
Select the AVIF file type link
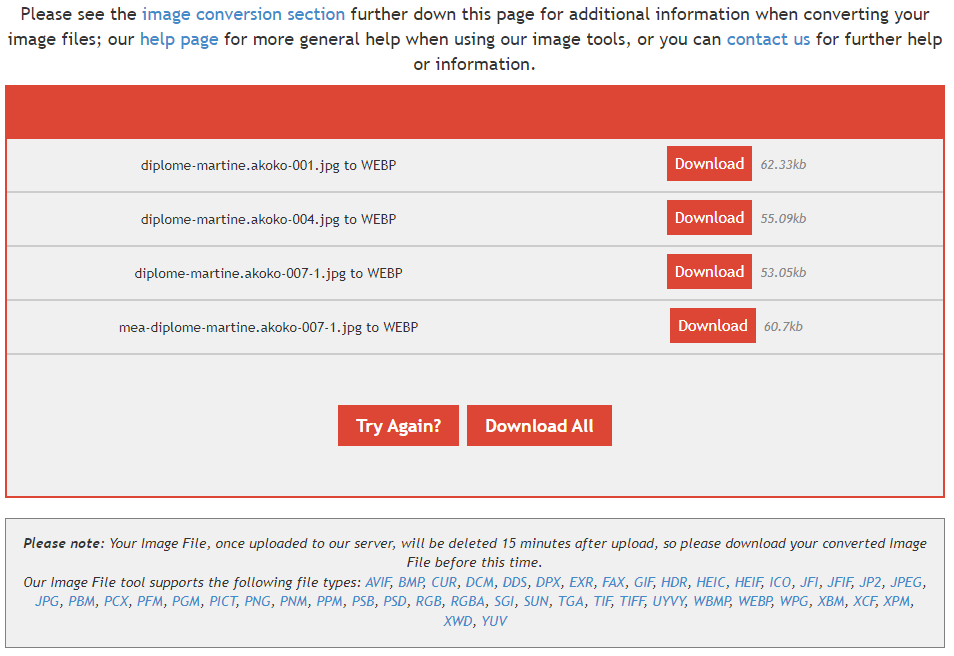pos(378,582)
